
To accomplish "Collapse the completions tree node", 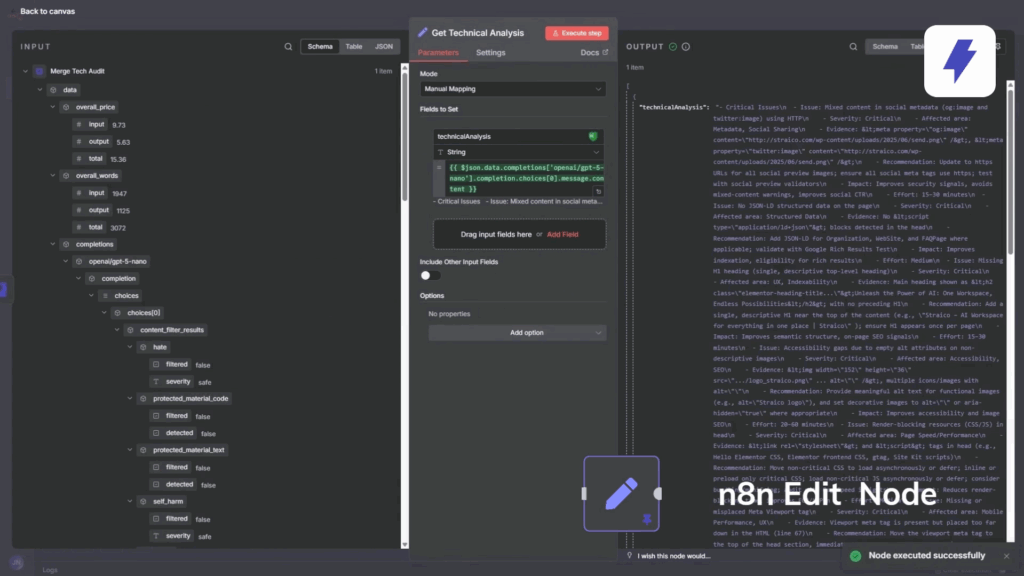I will [53, 244].
